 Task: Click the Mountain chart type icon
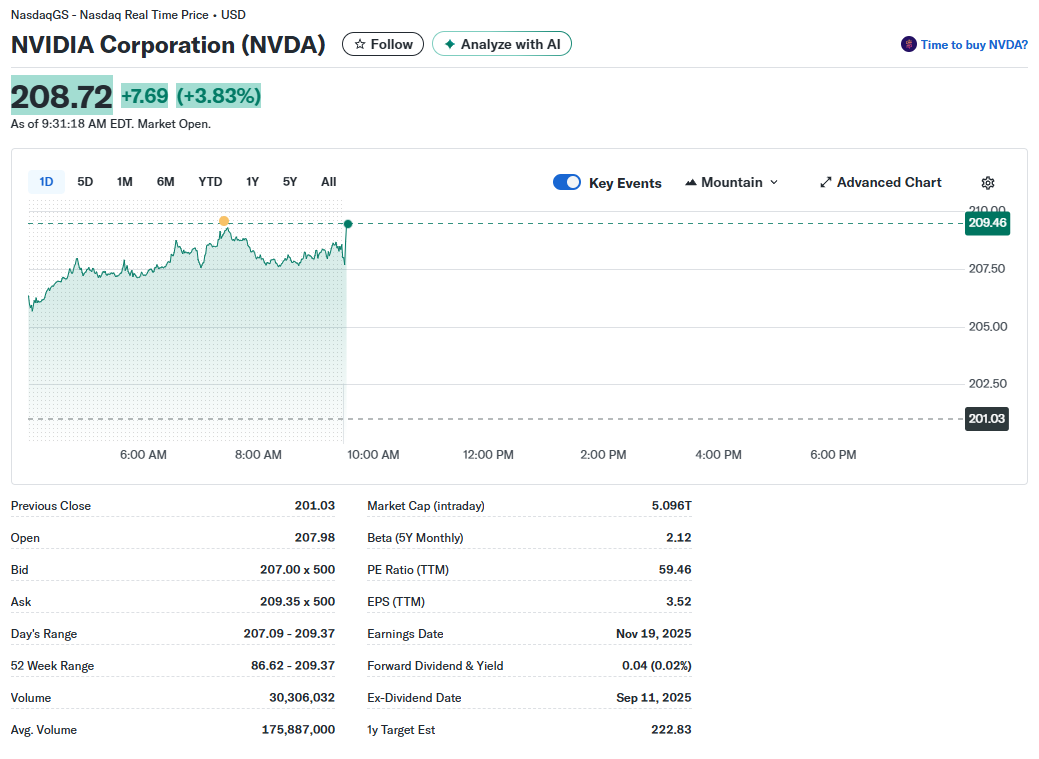point(691,183)
